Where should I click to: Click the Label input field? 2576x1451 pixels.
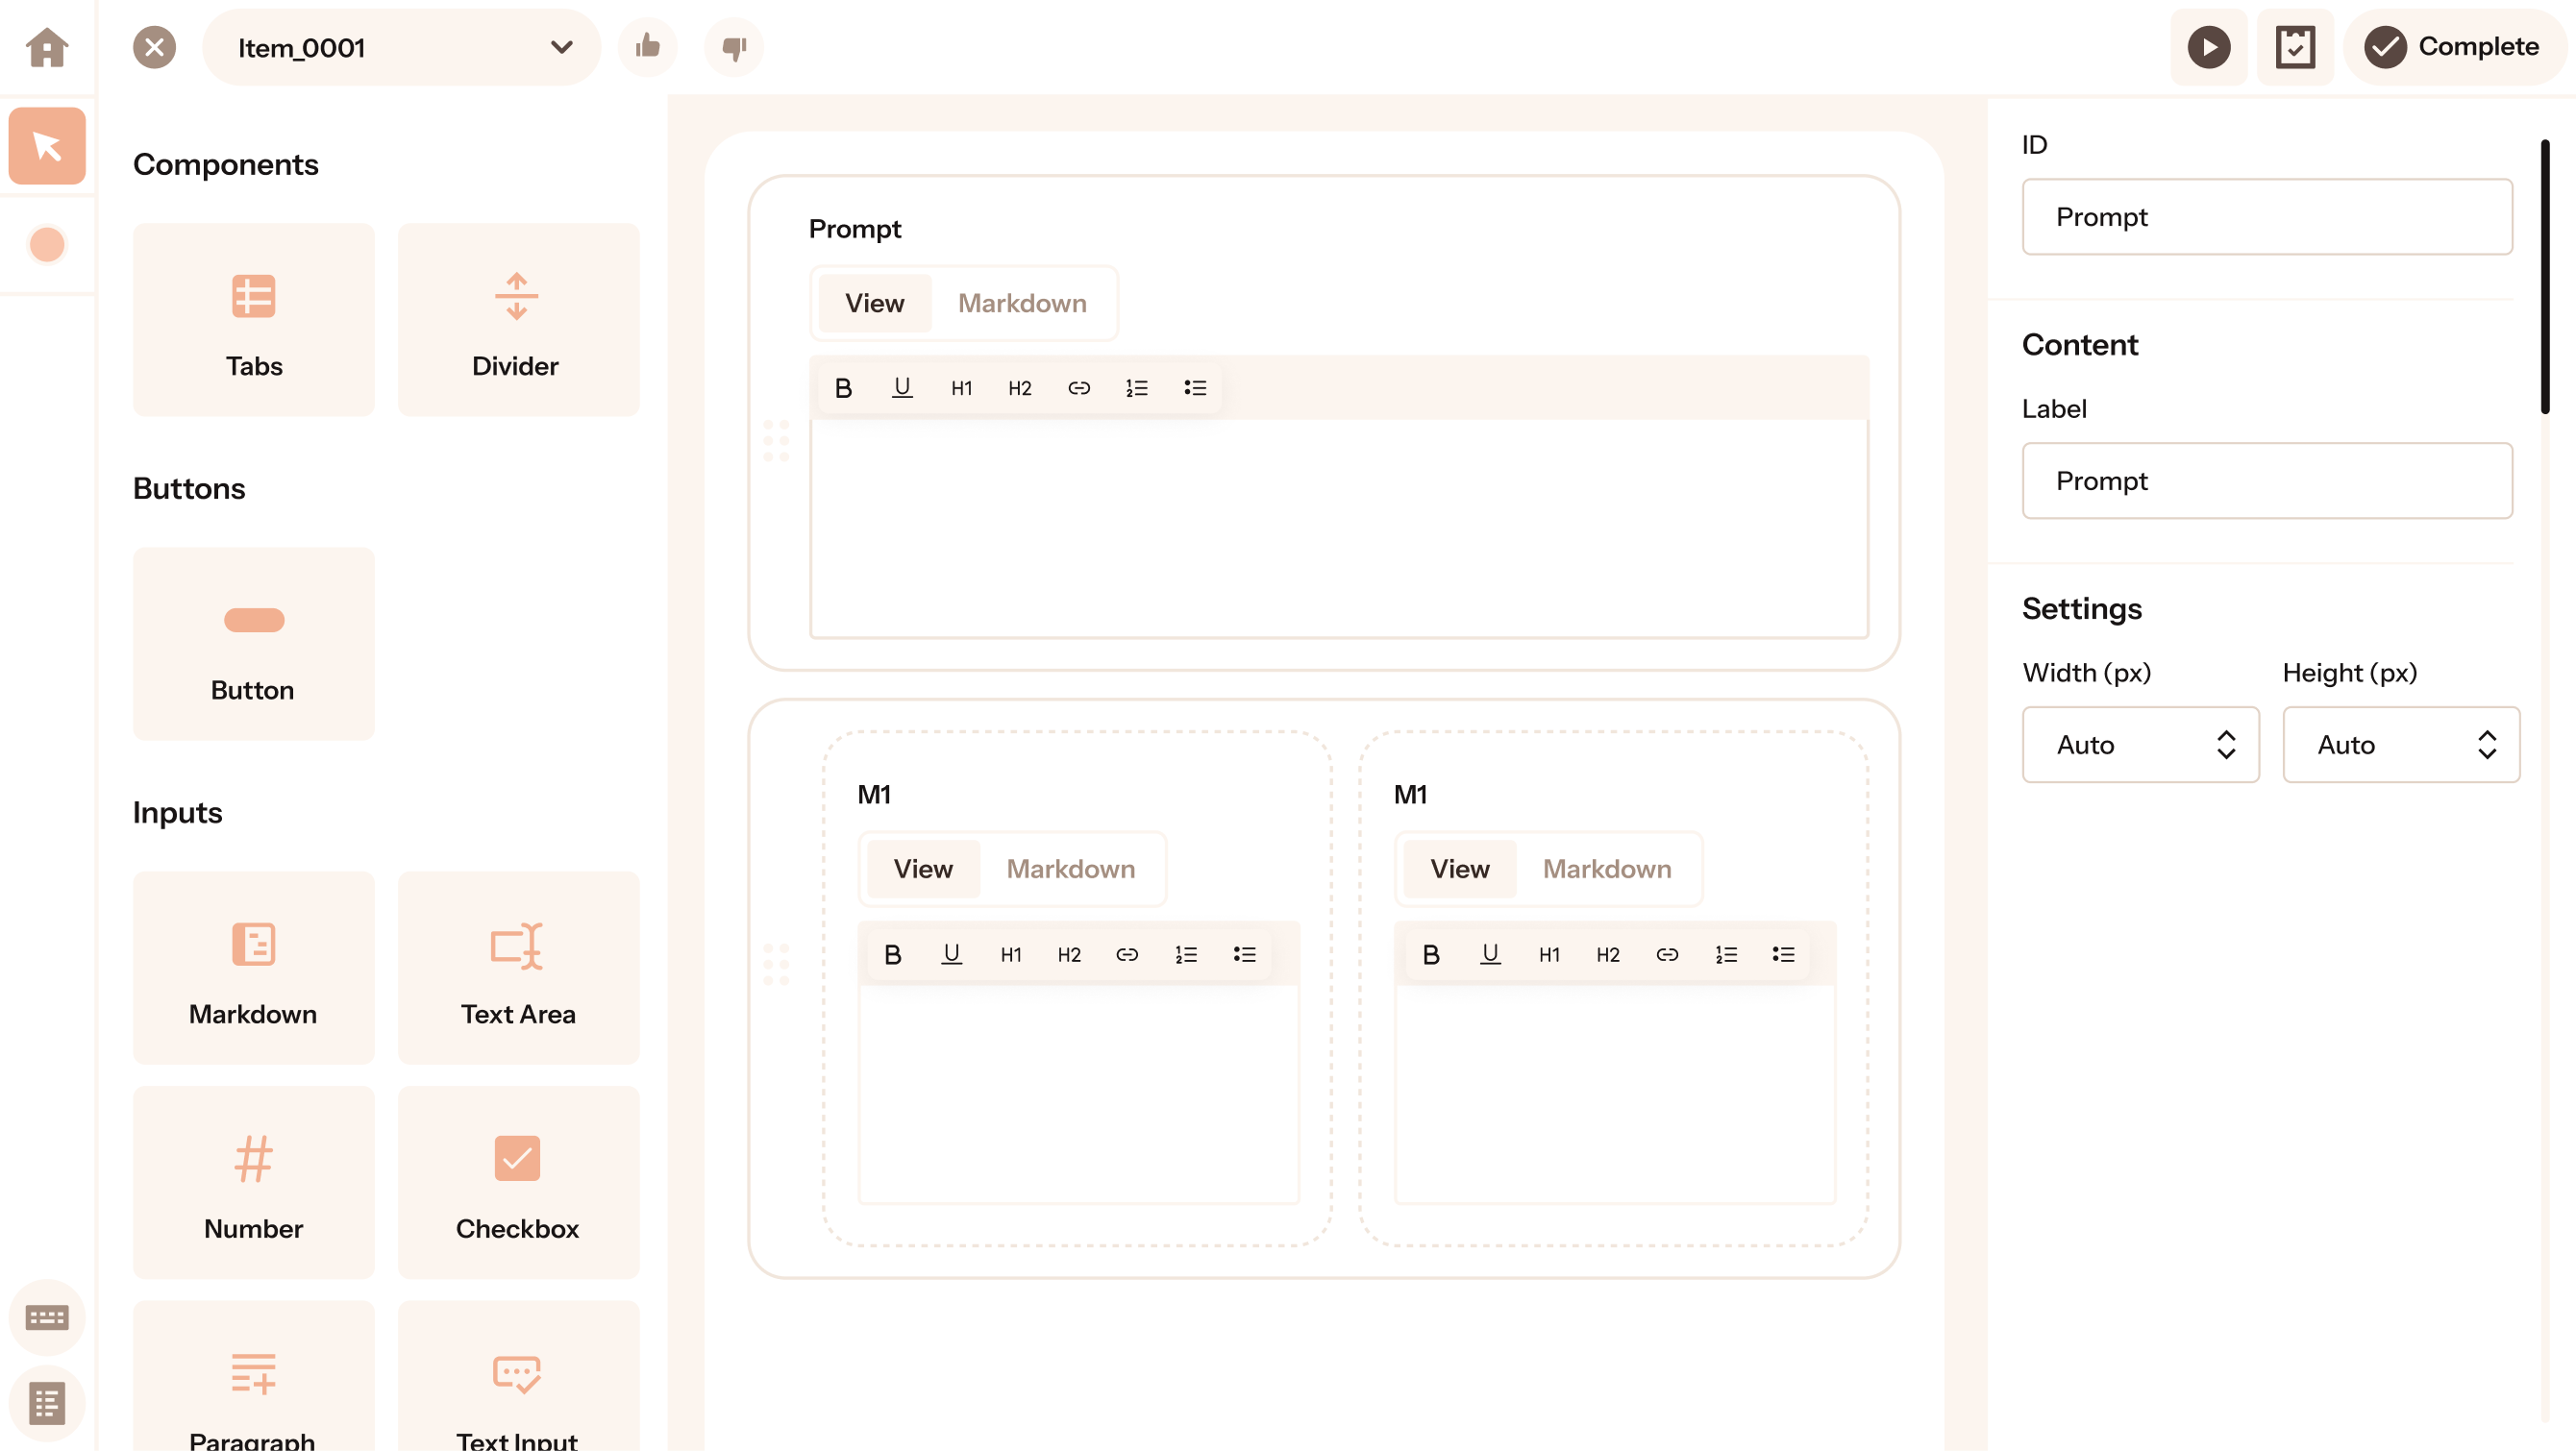click(x=2266, y=481)
